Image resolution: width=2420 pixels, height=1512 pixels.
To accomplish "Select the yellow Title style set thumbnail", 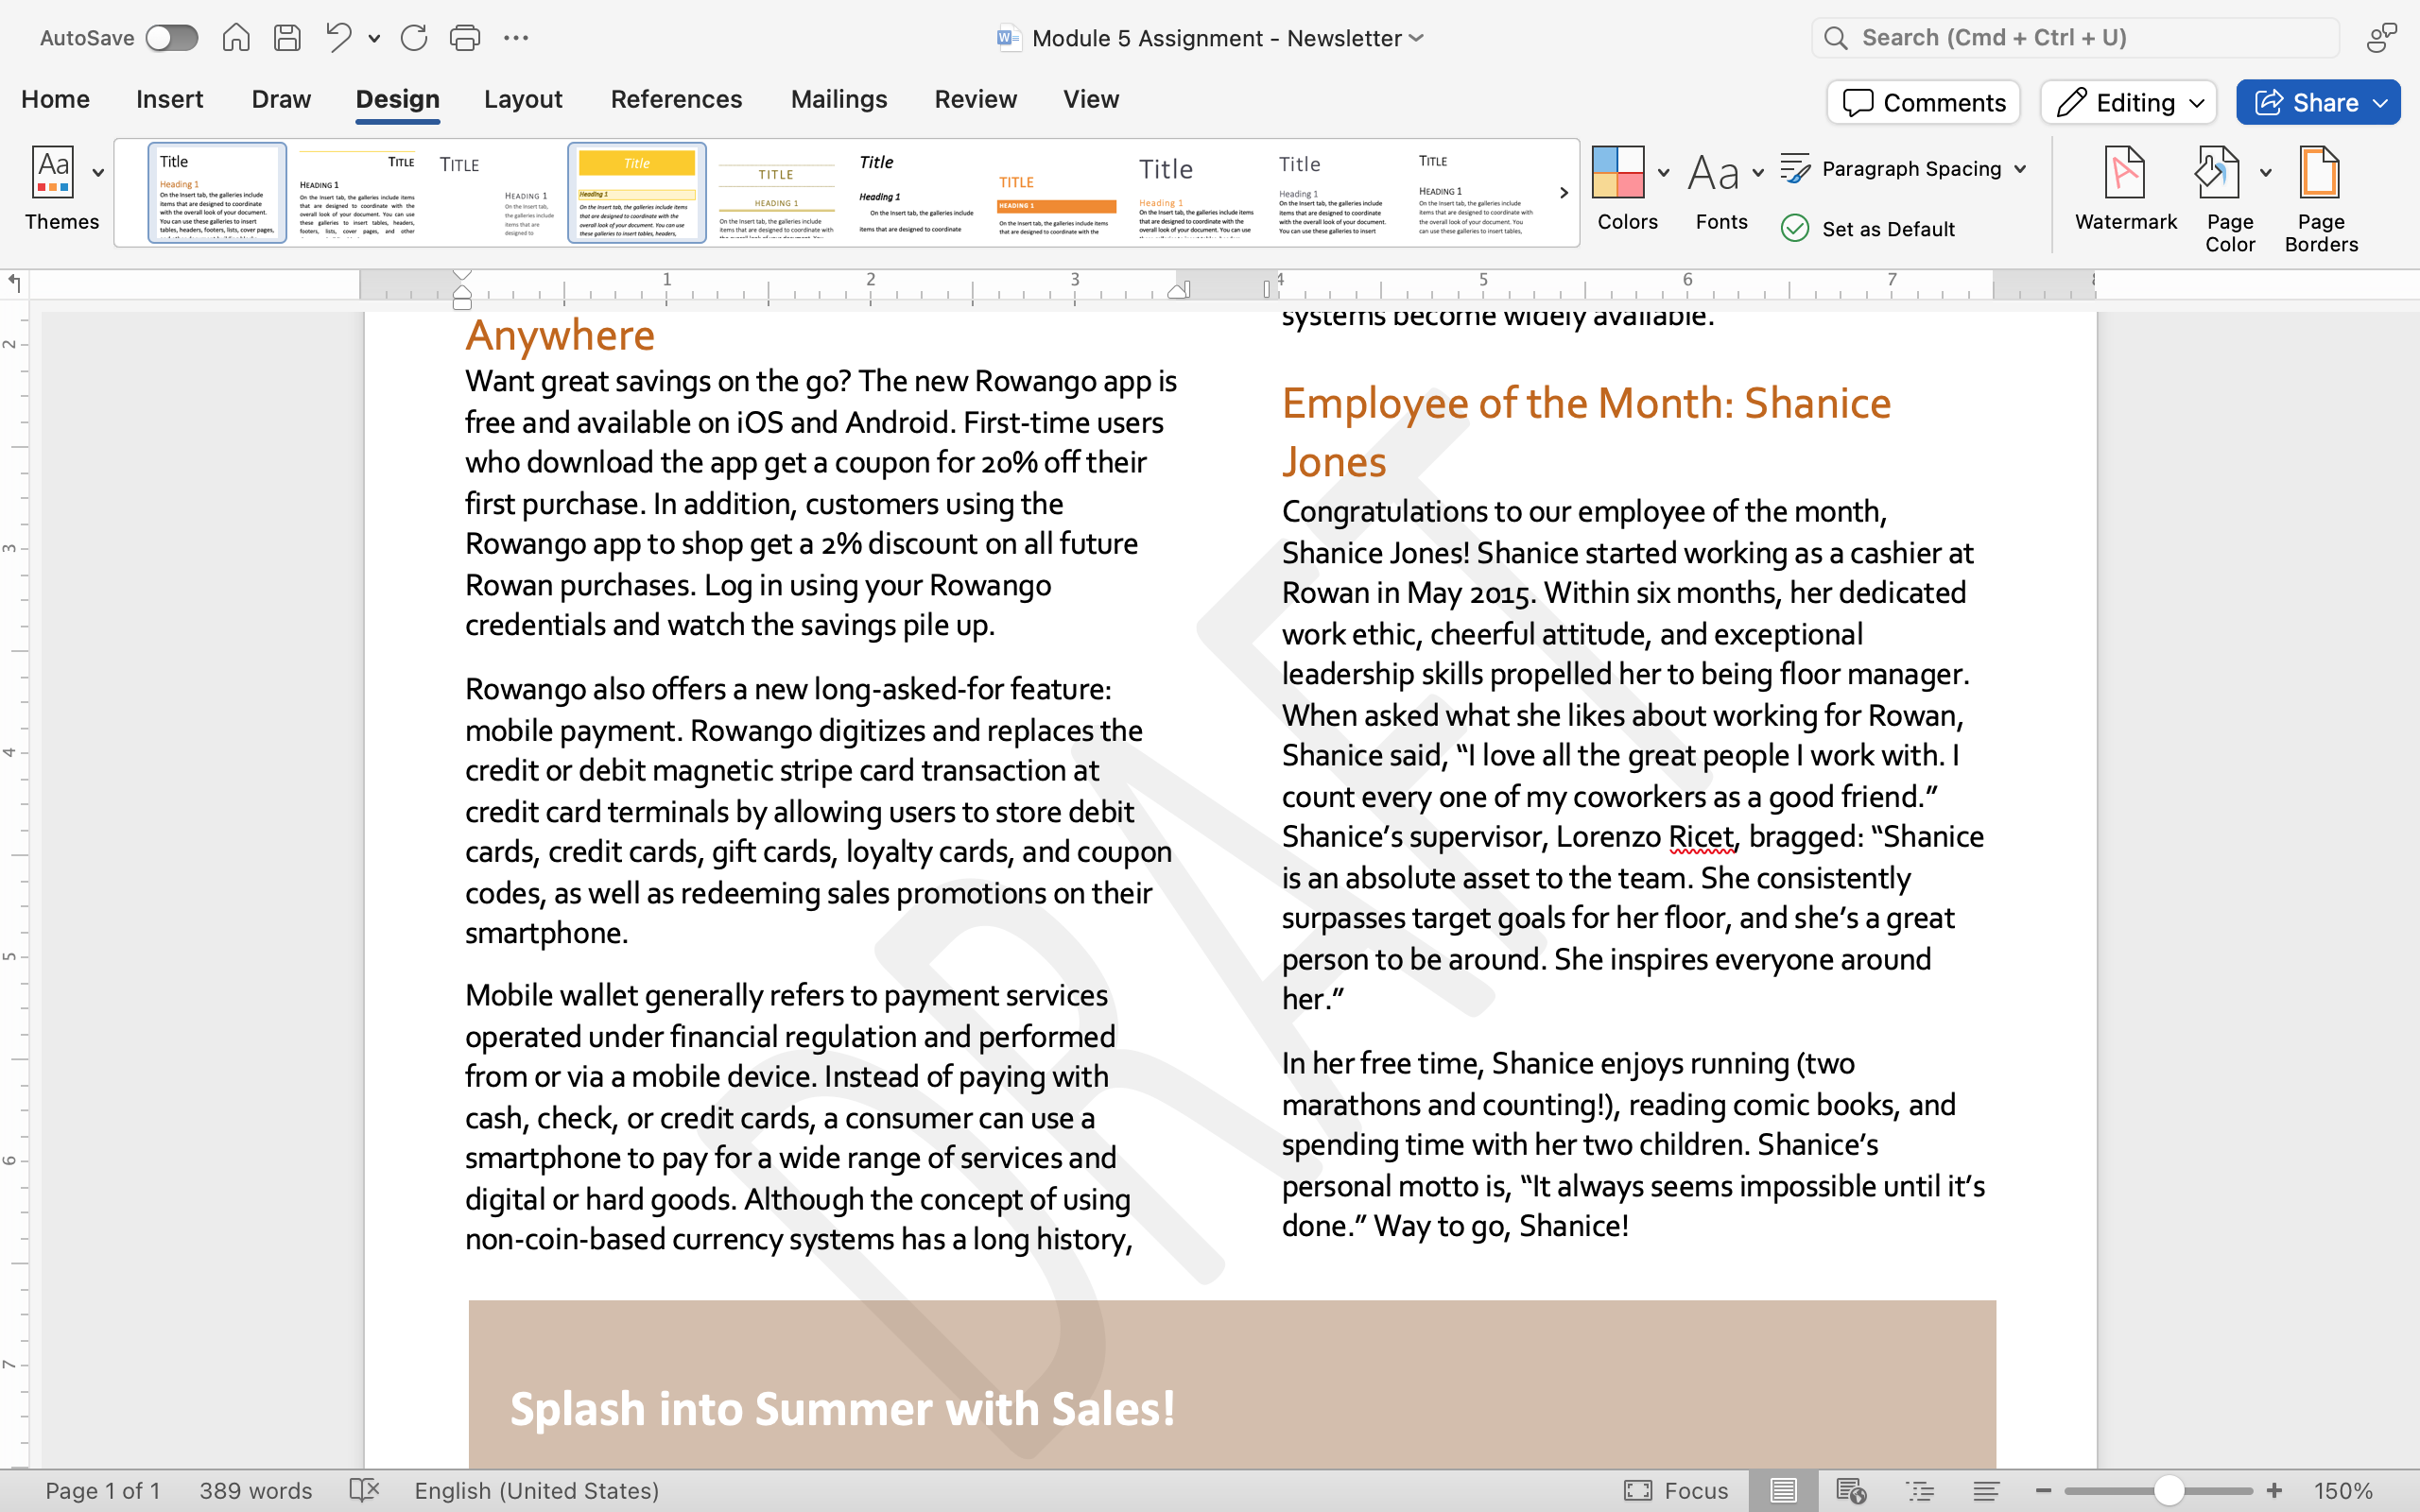I will coord(637,192).
